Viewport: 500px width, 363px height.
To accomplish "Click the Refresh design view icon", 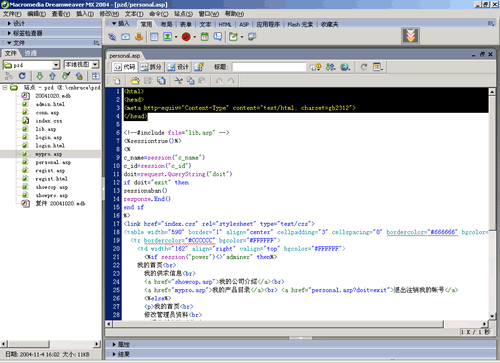I will pyautogui.click(x=364, y=67).
